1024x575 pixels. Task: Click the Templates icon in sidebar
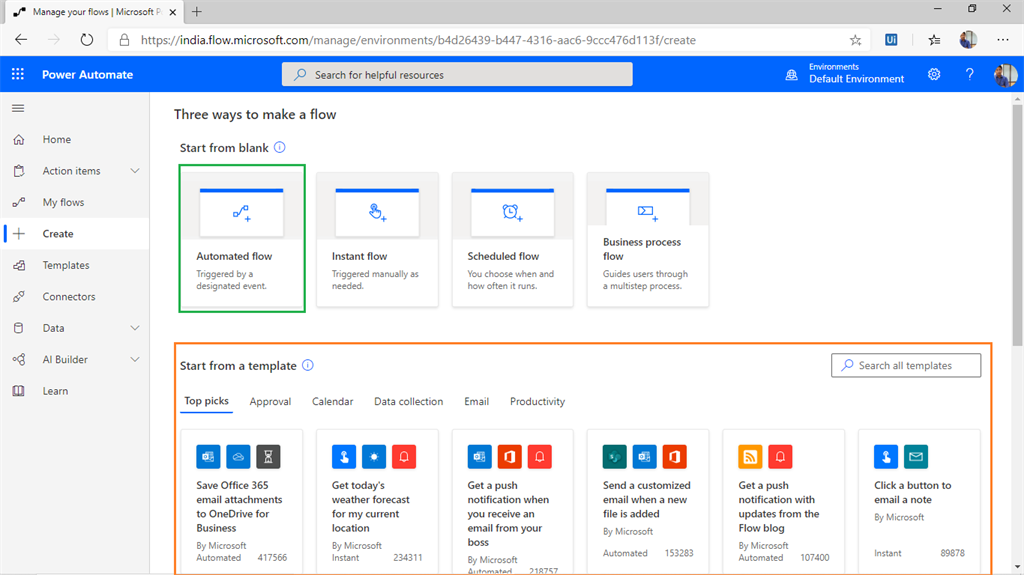click(19, 265)
